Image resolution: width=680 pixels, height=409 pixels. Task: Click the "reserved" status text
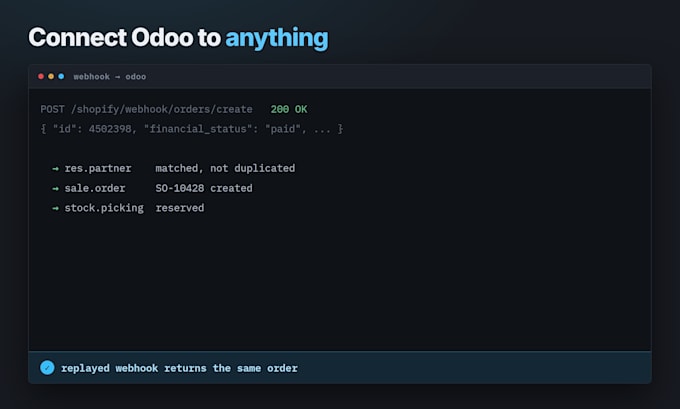180,208
